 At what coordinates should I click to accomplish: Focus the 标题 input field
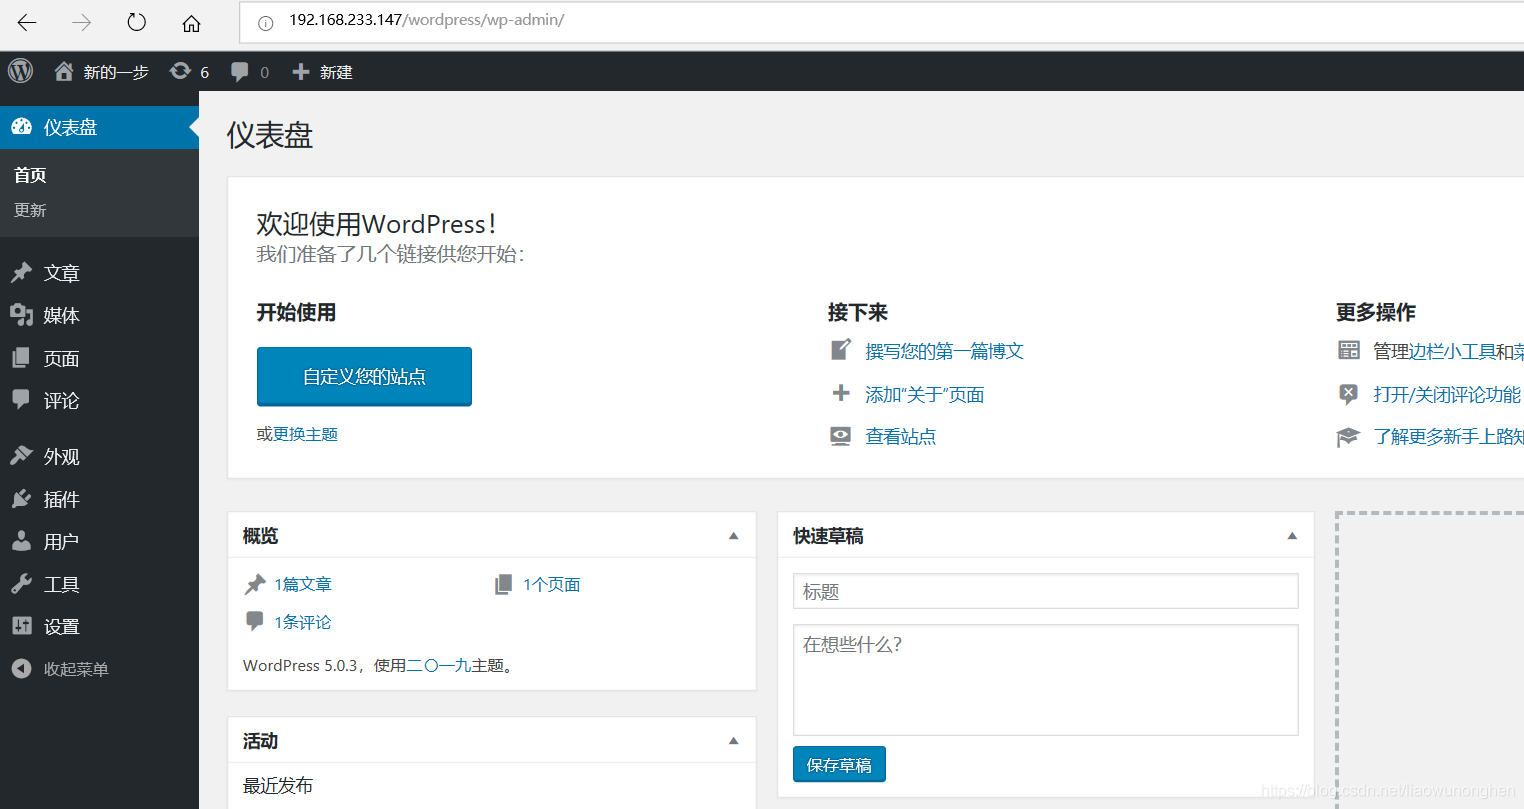coord(1046,591)
